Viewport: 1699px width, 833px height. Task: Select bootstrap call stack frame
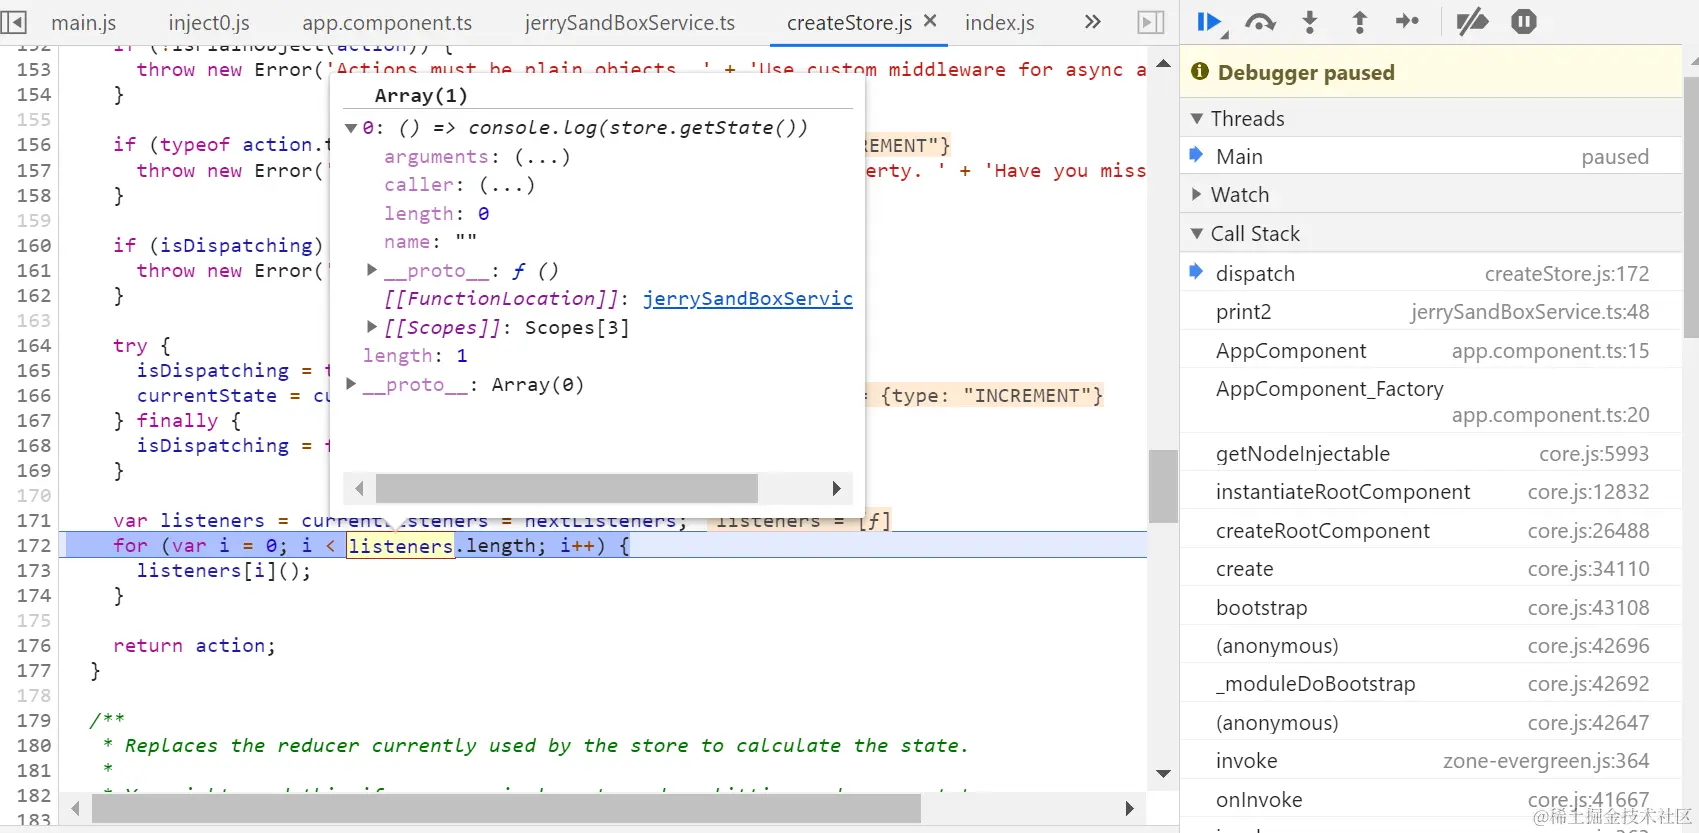coord(1431,608)
